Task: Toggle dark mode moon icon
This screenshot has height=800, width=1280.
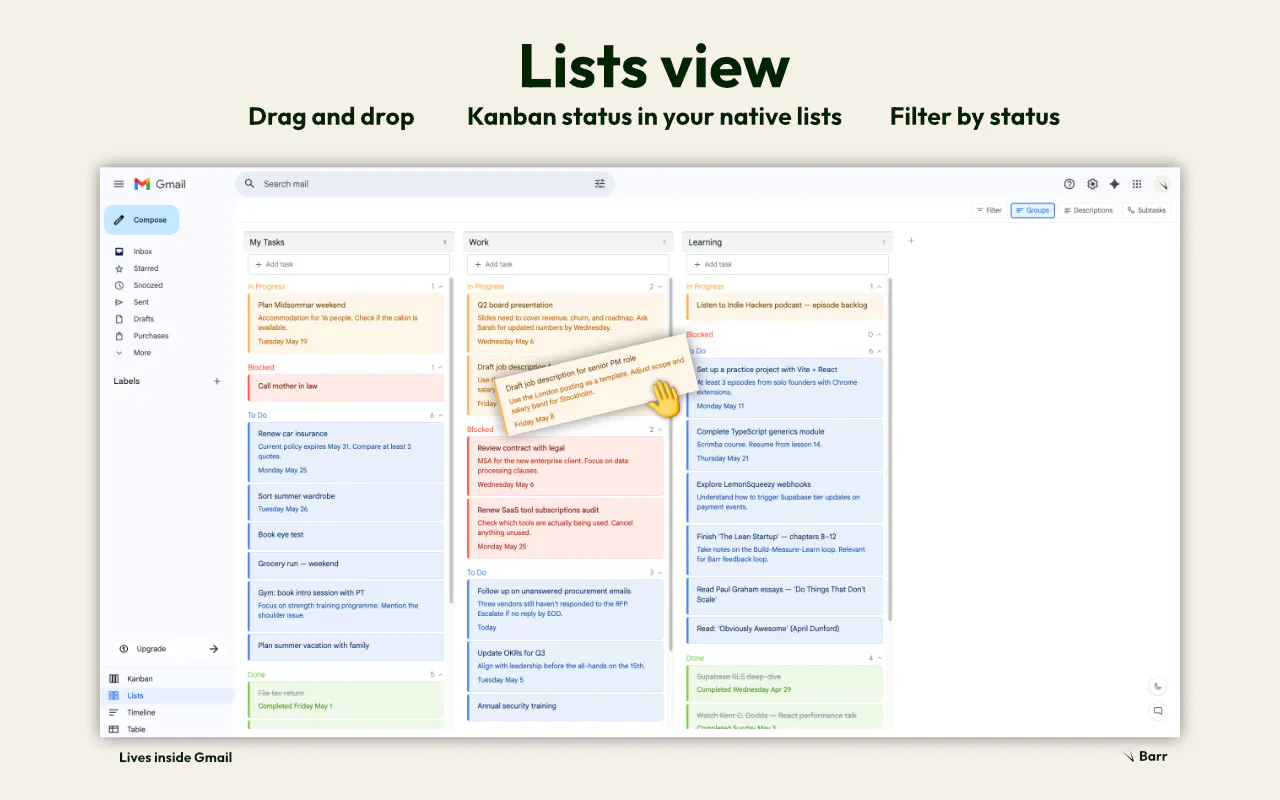Action: click(1158, 686)
